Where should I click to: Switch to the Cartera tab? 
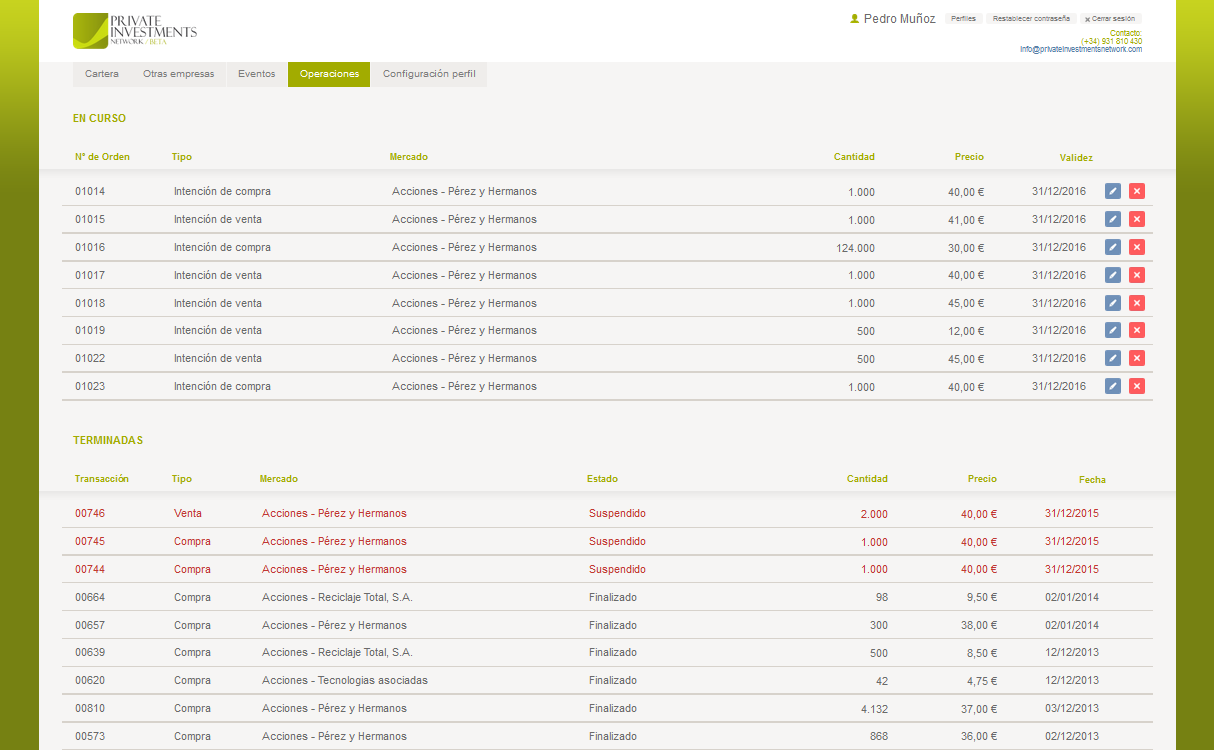[x=102, y=74]
